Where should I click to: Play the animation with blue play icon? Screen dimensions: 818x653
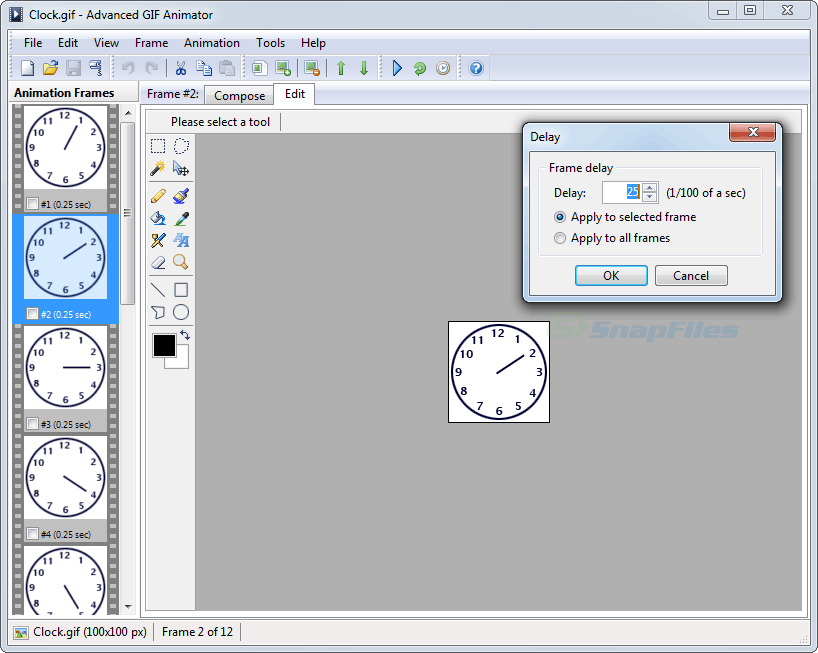(x=397, y=68)
